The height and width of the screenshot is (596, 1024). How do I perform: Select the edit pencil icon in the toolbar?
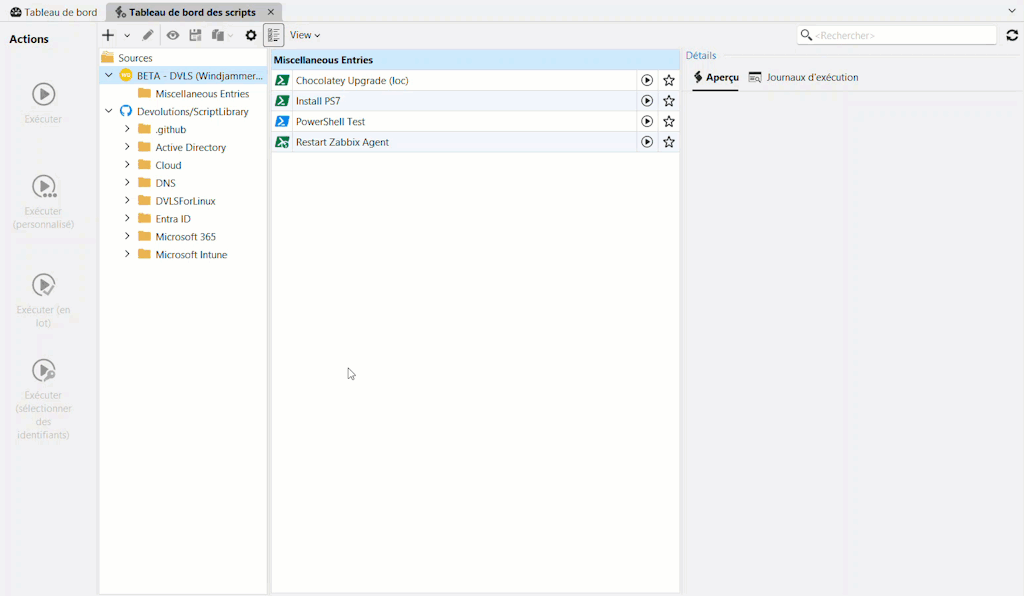click(147, 35)
